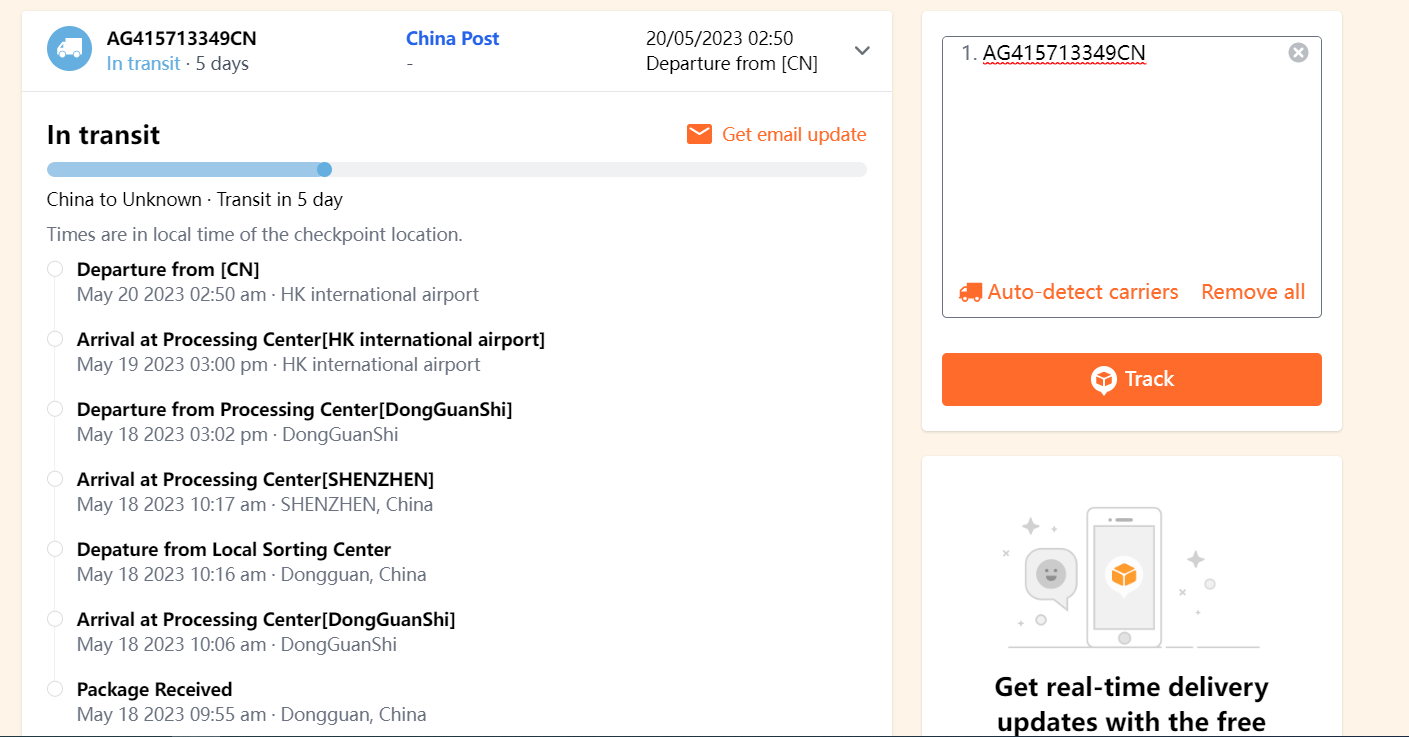Screen dimensions: 1409x737
Task: Click Get email update link
Action: point(794,134)
